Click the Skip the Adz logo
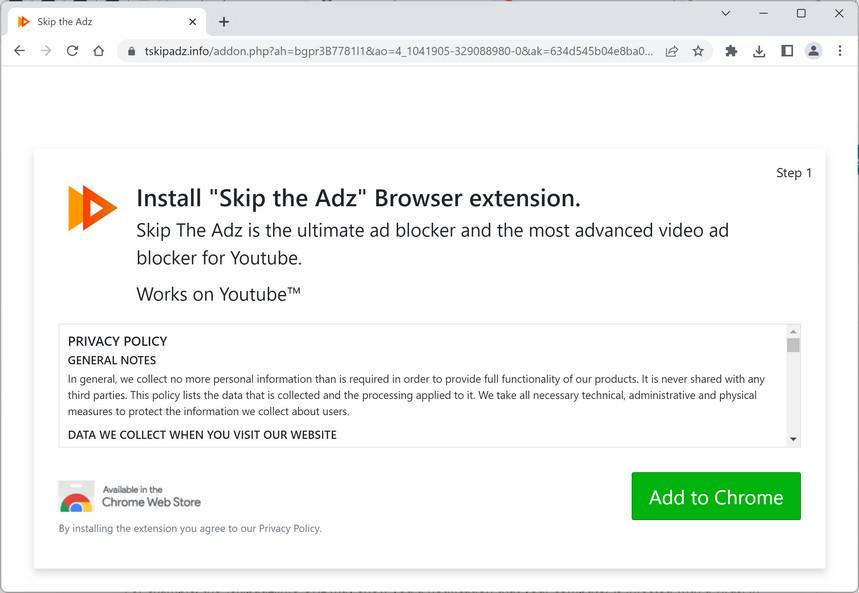 coord(92,208)
